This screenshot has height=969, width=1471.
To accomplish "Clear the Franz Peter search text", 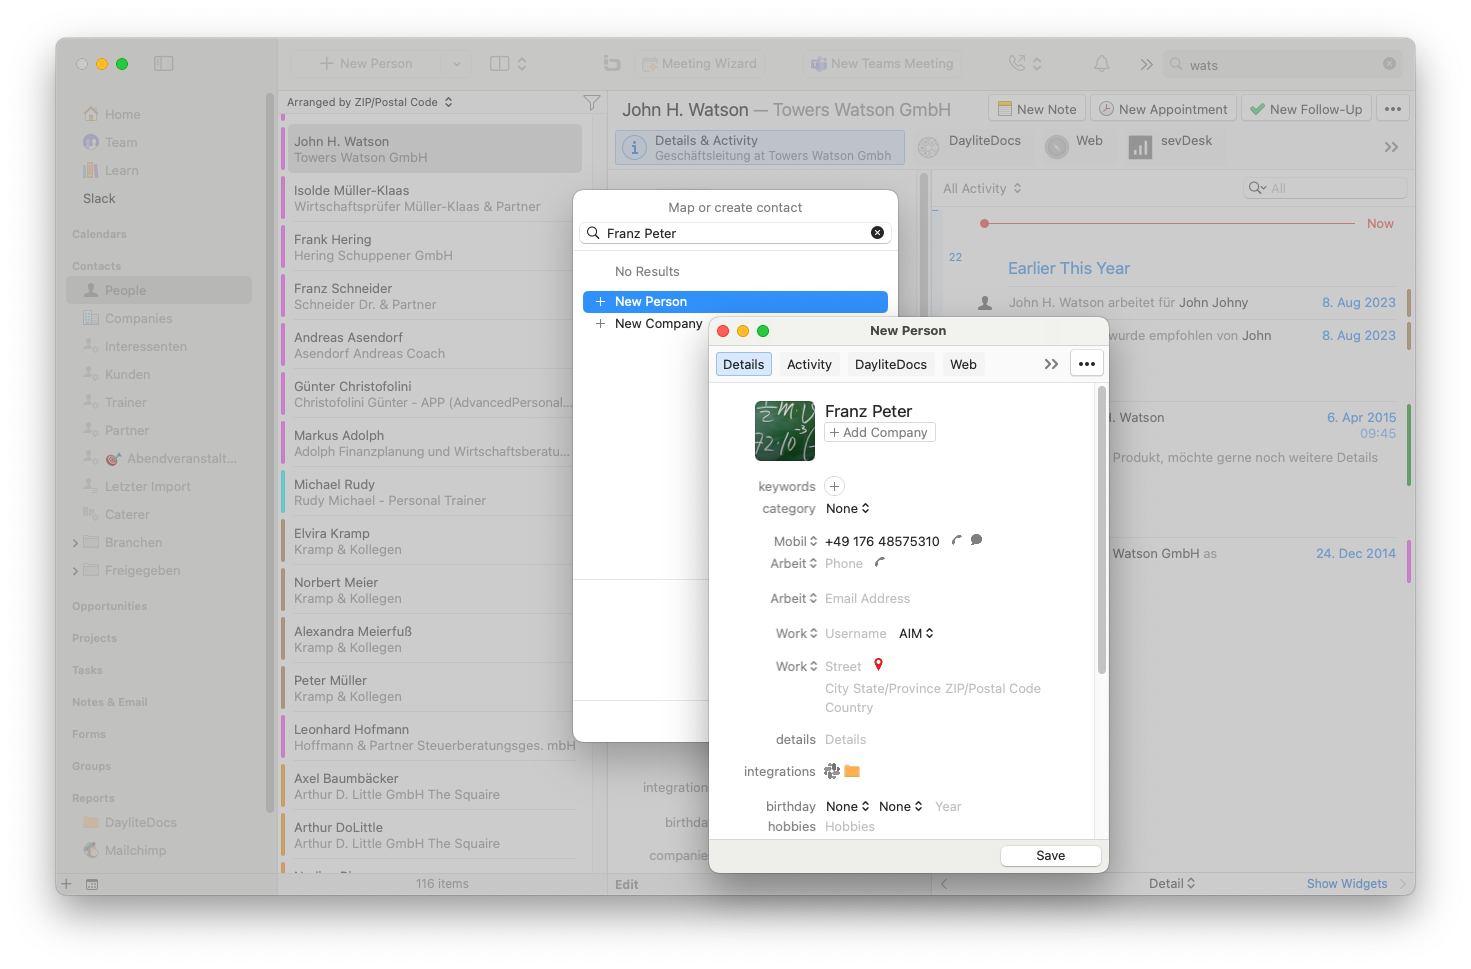I will click(877, 233).
